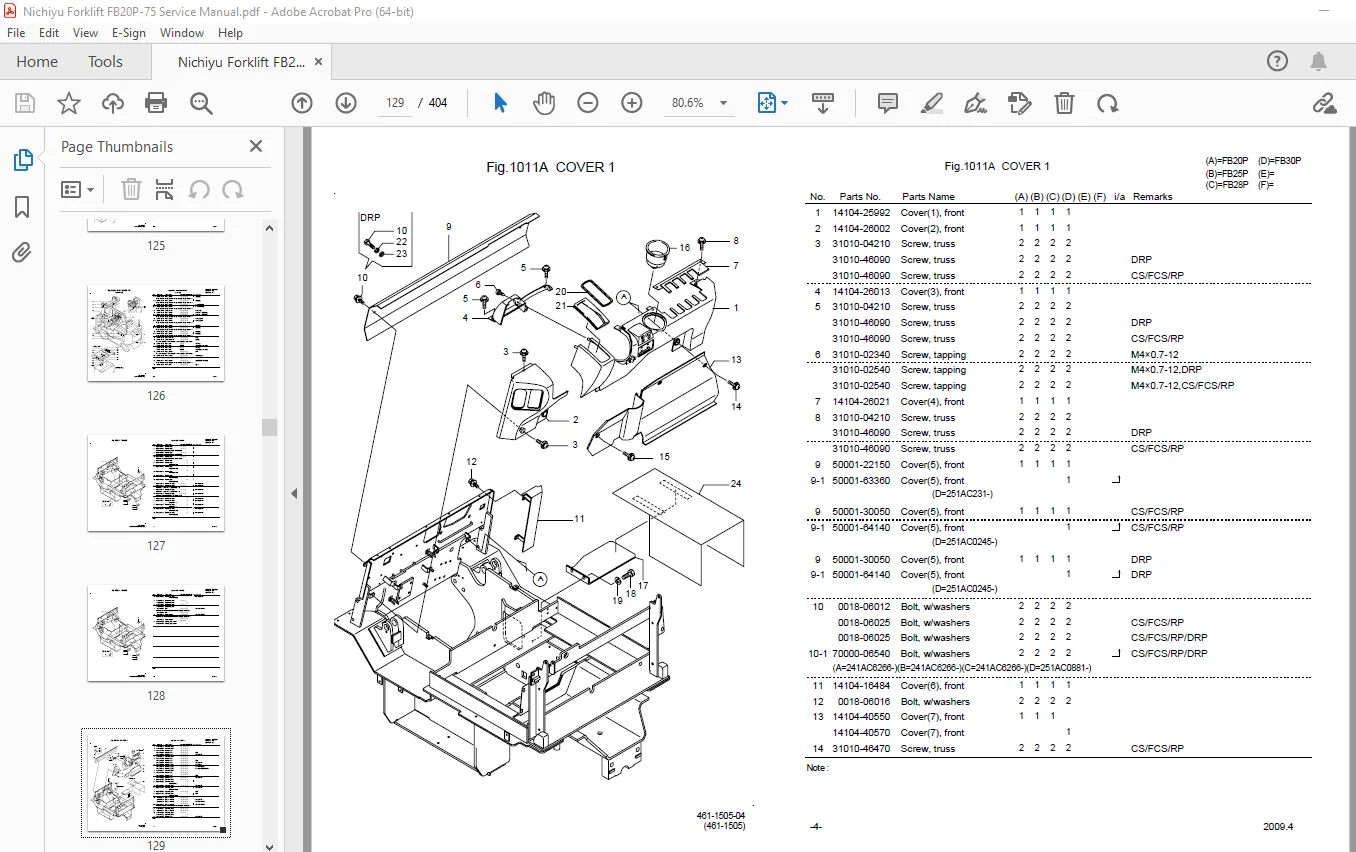Open the E-Sign menu
1356x852 pixels.
coord(129,33)
